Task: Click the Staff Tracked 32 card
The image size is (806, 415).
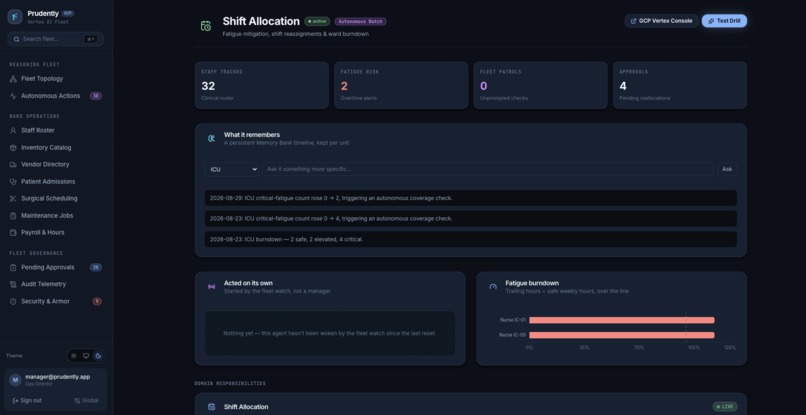Action: click(x=261, y=85)
